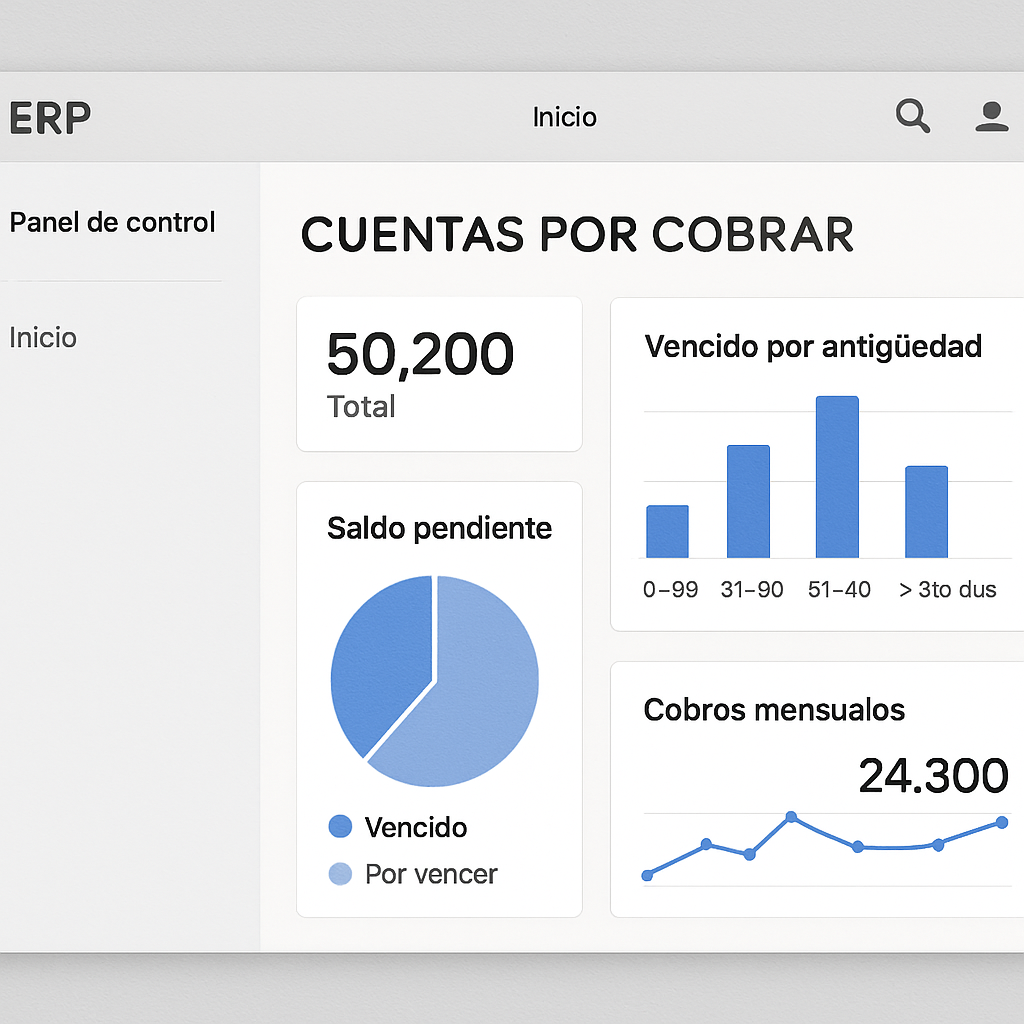This screenshot has width=1024, height=1024.
Task: Select the 31–90 aging bar
Action: click(x=748, y=501)
